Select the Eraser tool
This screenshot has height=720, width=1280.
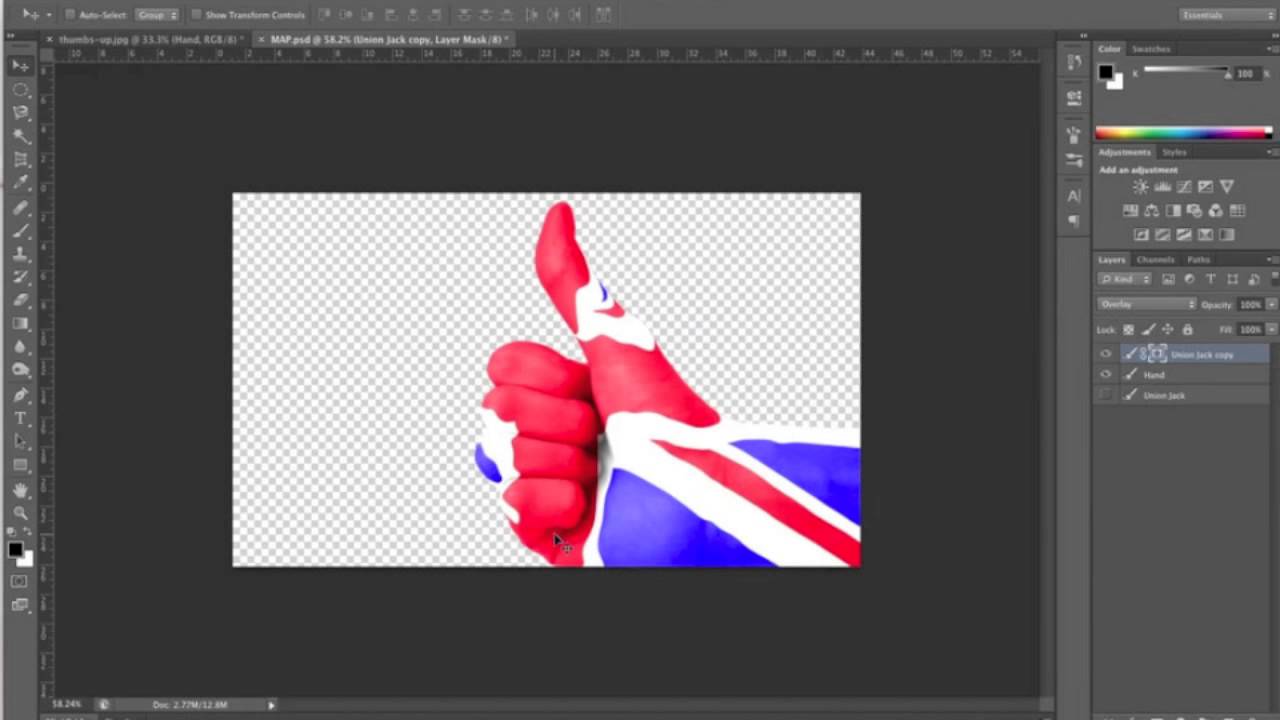pos(20,300)
